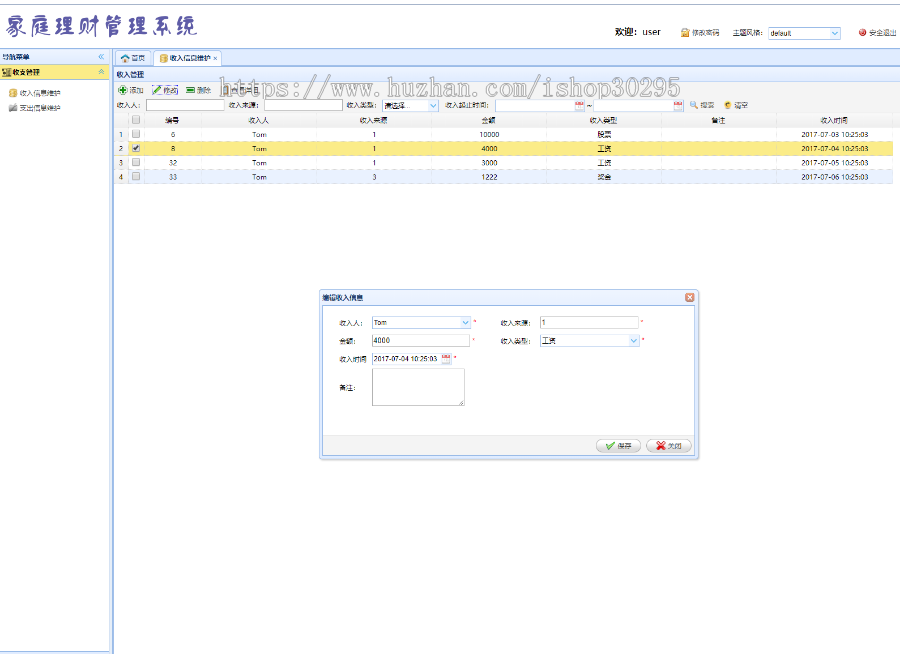Viewport: 900px width, 654px height.
Task: Switch to the home (首页) tab
Action: [133, 58]
